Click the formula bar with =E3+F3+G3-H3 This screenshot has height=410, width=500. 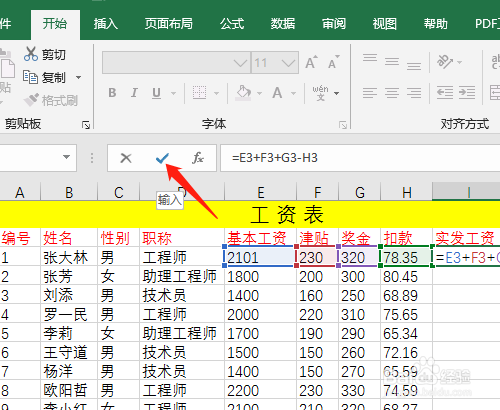(x=360, y=158)
